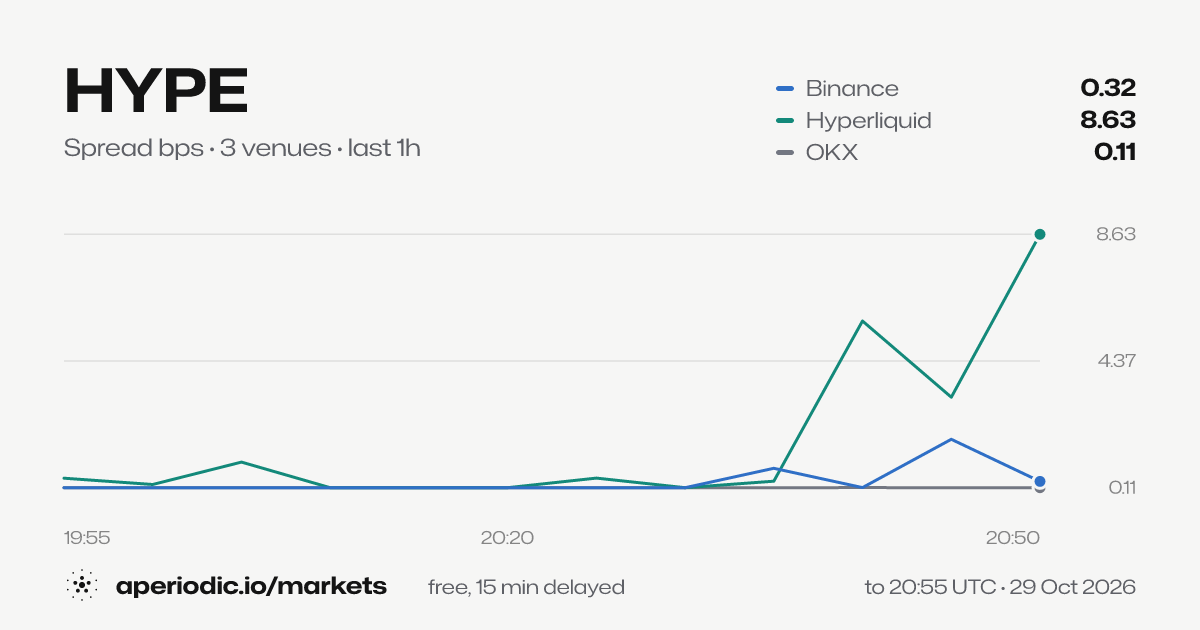Select the OKX legend label
This screenshot has height=630, width=1200.
pyautogui.click(x=832, y=153)
